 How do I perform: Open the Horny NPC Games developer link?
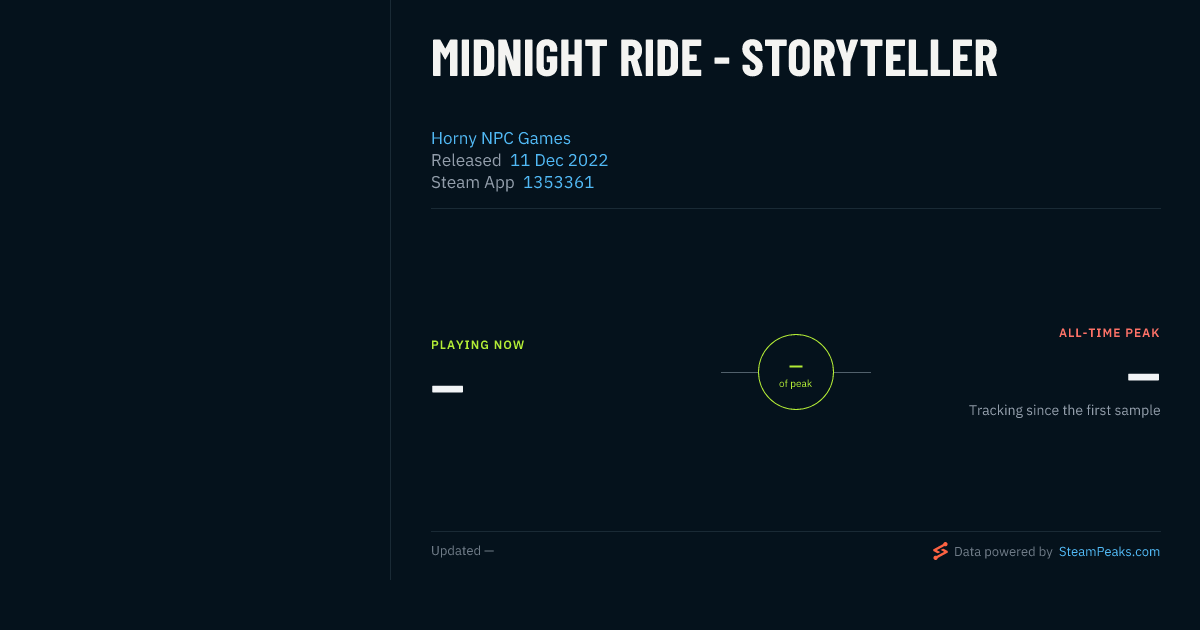(x=501, y=138)
